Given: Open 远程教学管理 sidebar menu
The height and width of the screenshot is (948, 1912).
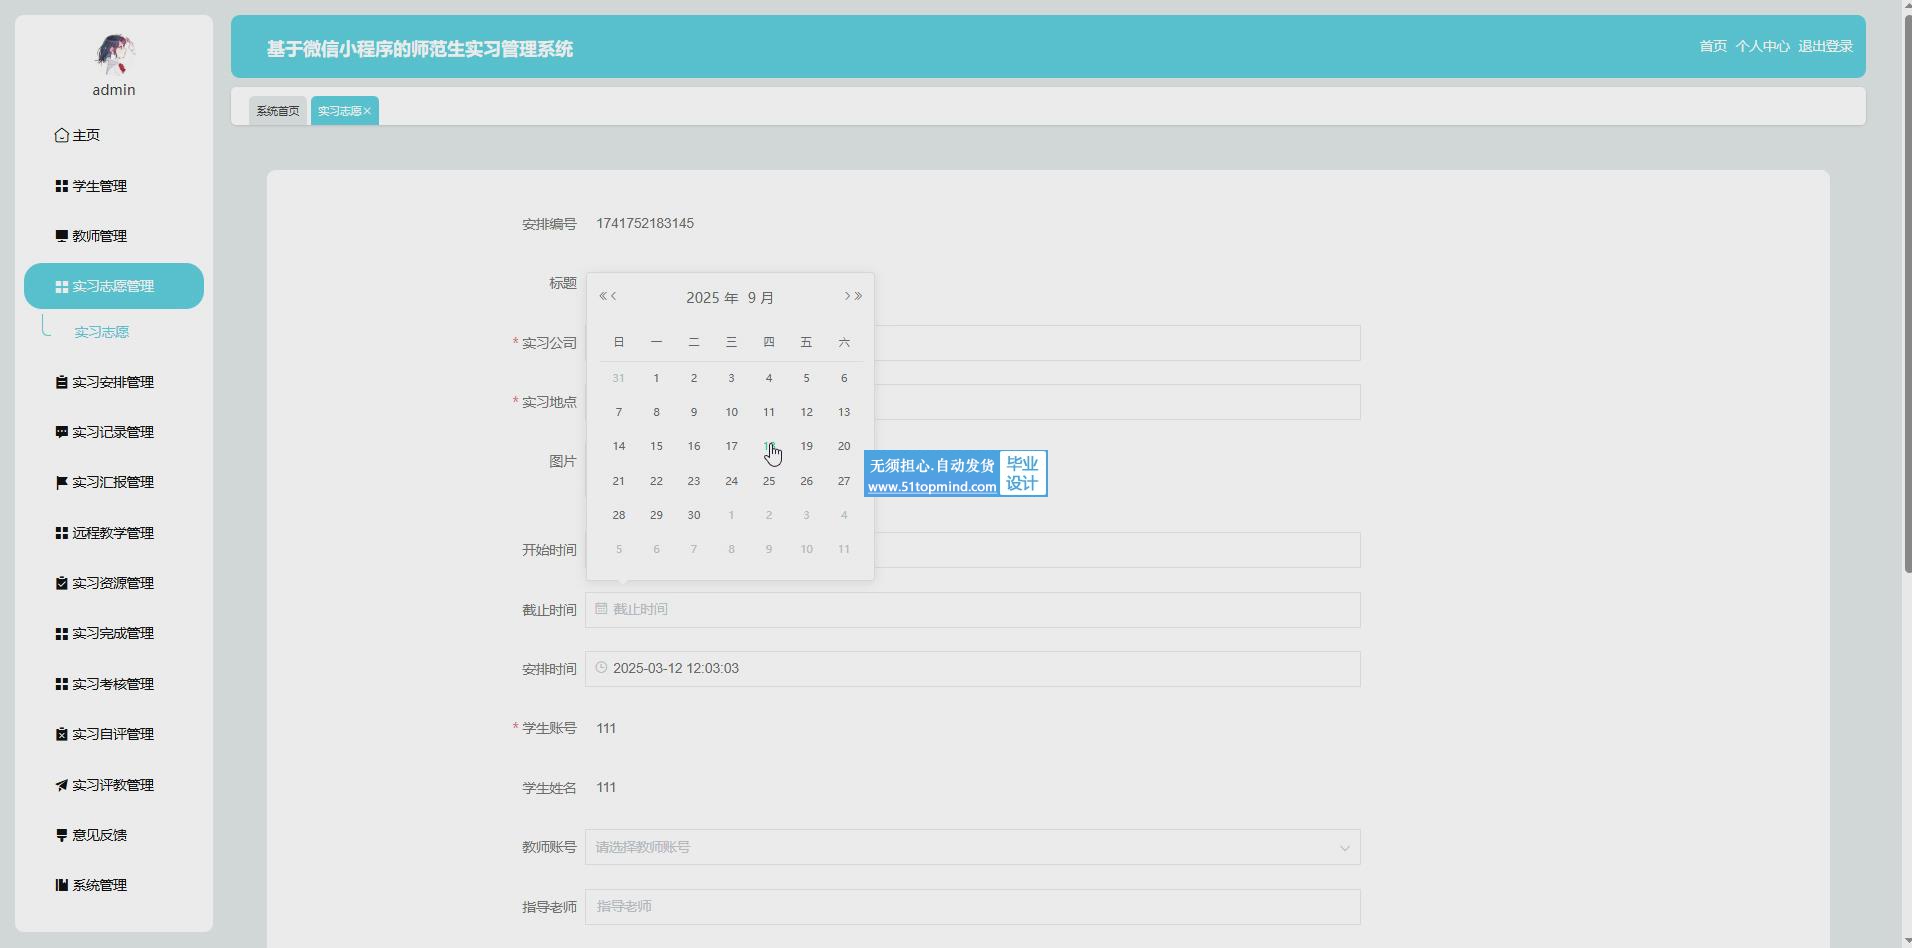Looking at the screenshot, I should pyautogui.click(x=112, y=533).
